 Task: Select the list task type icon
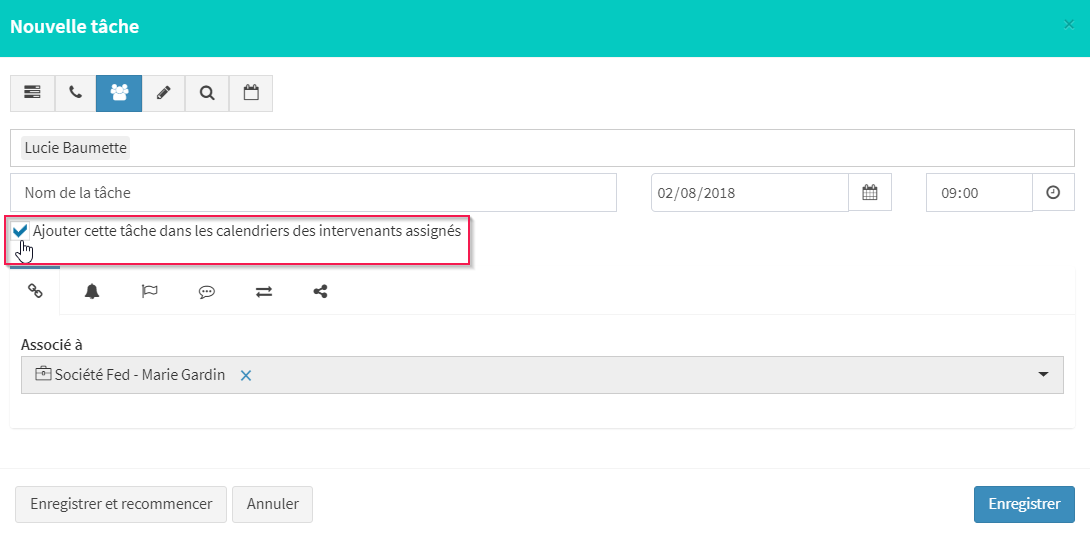[33, 93]
